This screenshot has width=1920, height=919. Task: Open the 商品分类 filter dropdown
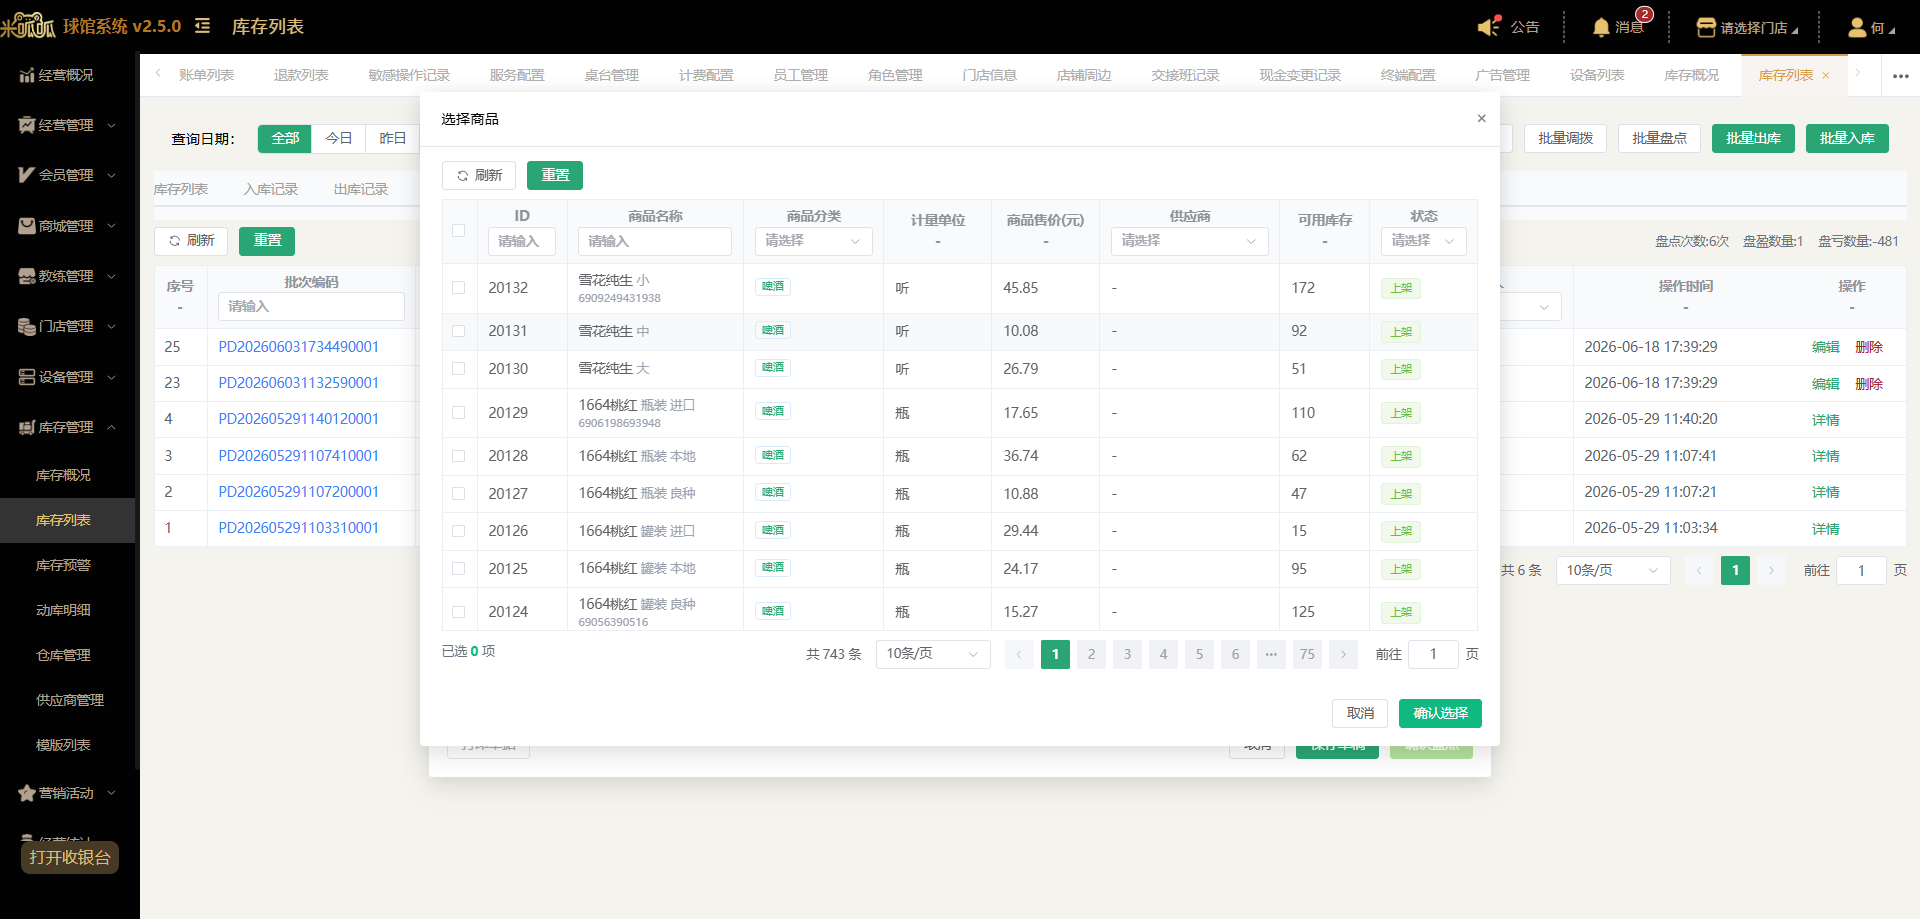tap(813, 241)
